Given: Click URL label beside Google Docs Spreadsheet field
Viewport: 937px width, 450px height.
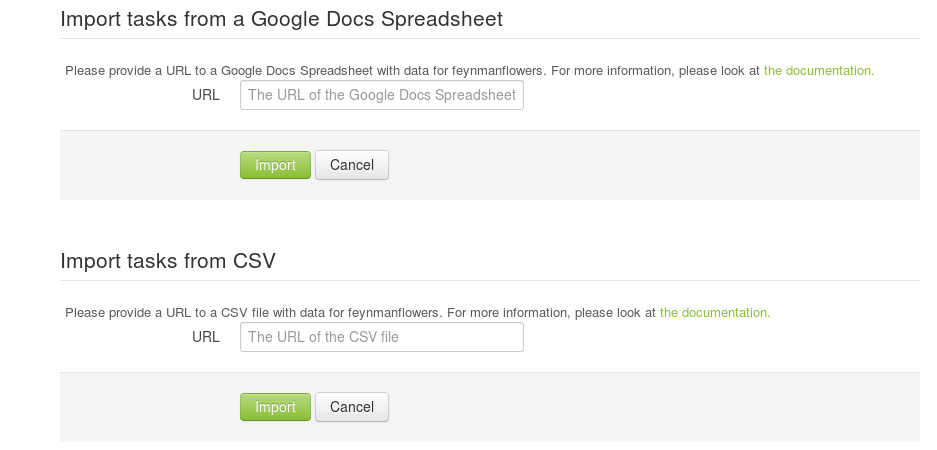Looking at the screenshot, I should click(x=206, y=95).
